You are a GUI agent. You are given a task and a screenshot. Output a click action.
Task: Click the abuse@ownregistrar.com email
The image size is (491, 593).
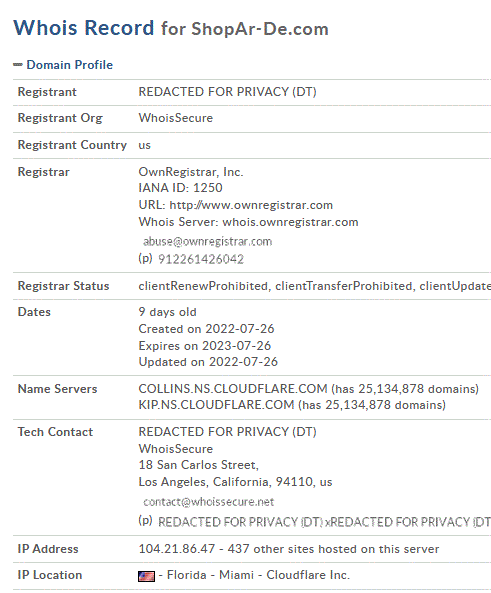[x=207, y=241]
